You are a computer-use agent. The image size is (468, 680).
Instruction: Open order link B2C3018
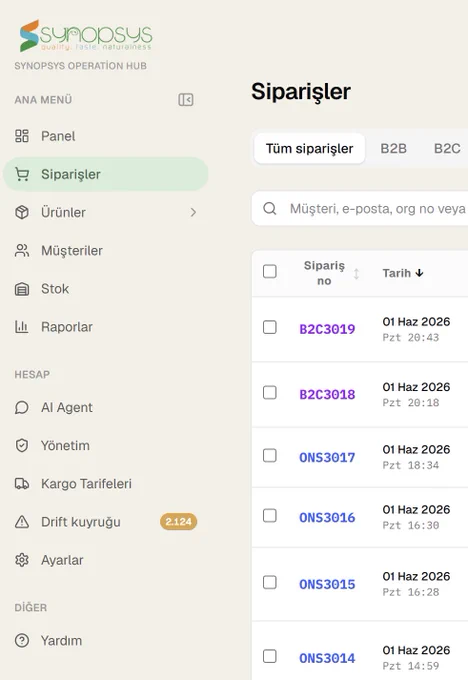(327, 395)
